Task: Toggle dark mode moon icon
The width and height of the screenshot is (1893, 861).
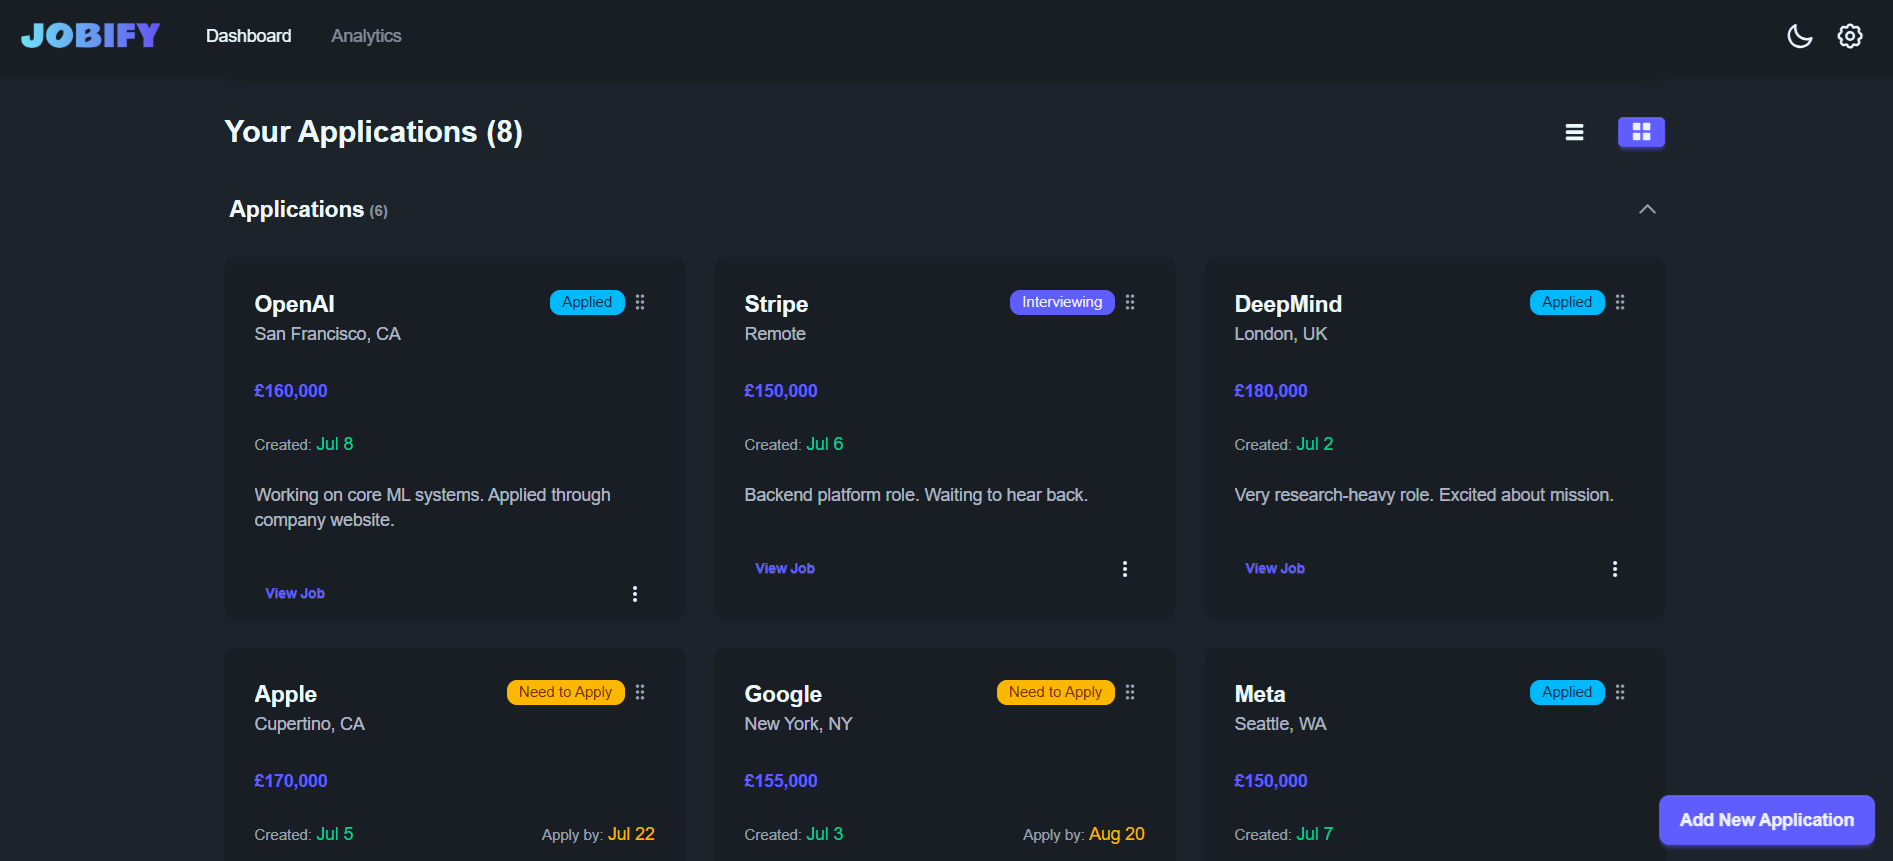Action: (1799, 36)
